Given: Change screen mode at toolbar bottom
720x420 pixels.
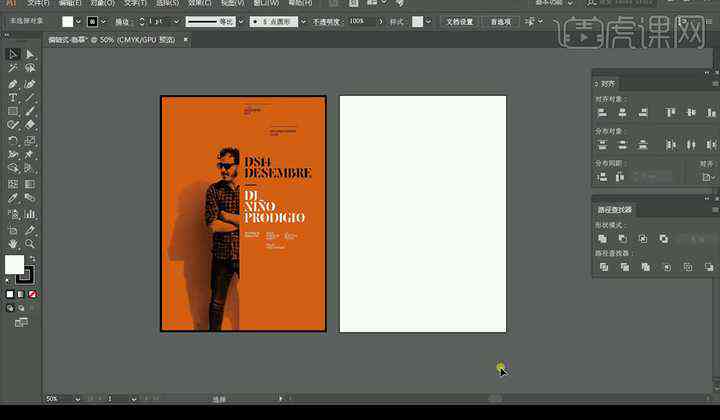Looking at the screenshot, I should click(21, 322).
